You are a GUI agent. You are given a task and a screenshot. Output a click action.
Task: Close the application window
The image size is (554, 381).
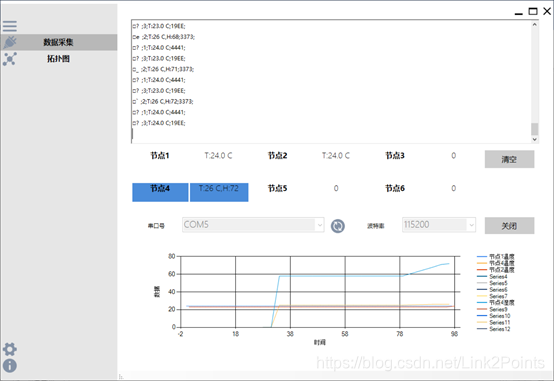[x=547, y=11]
